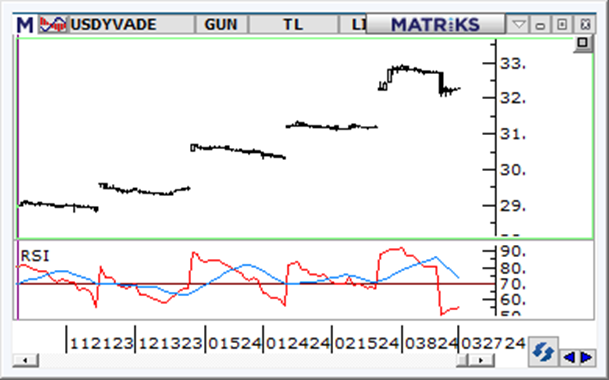The image size is (609, 380).
Task: Go to next chart with right blue arrow
Action: (586, 357)
